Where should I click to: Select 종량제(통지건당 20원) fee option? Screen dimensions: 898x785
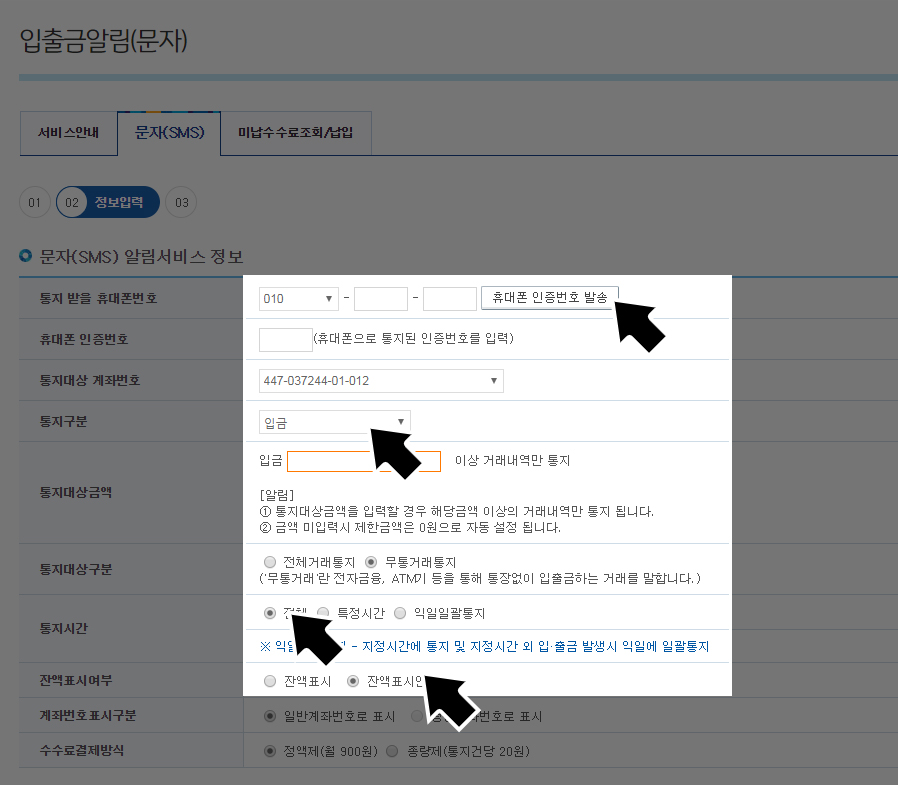(392, 751)
